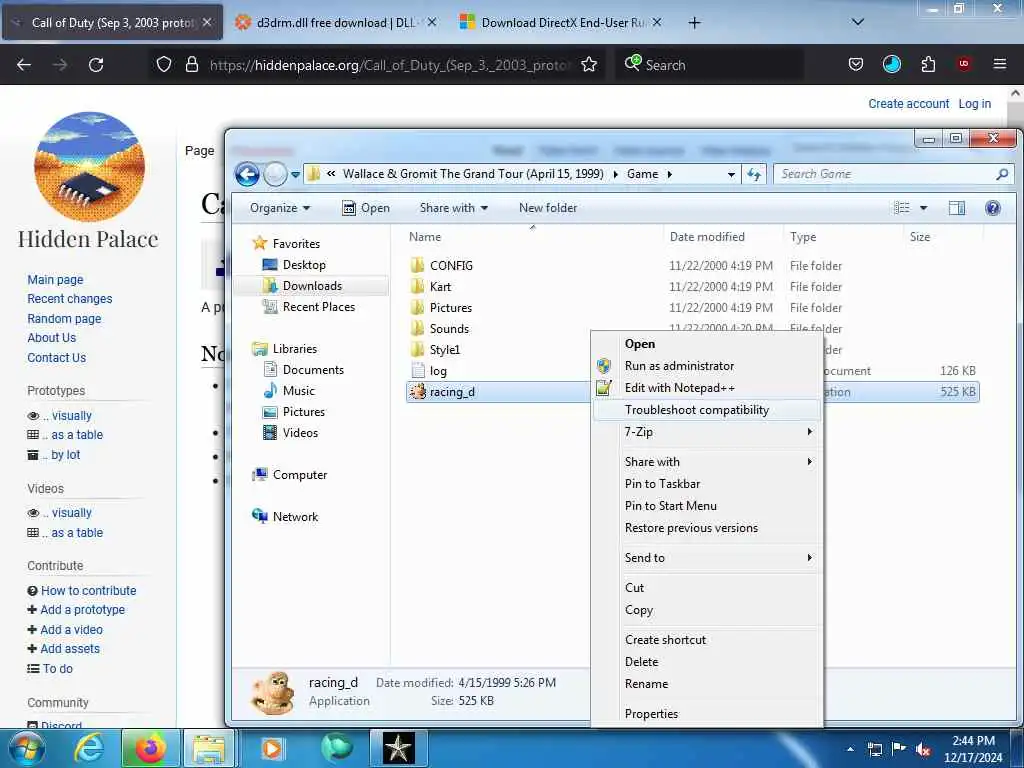Switch to d3drm.dll download tab
Viewport: 1024px width, 768px height.
pyautogui.click(x=336, y=22)
